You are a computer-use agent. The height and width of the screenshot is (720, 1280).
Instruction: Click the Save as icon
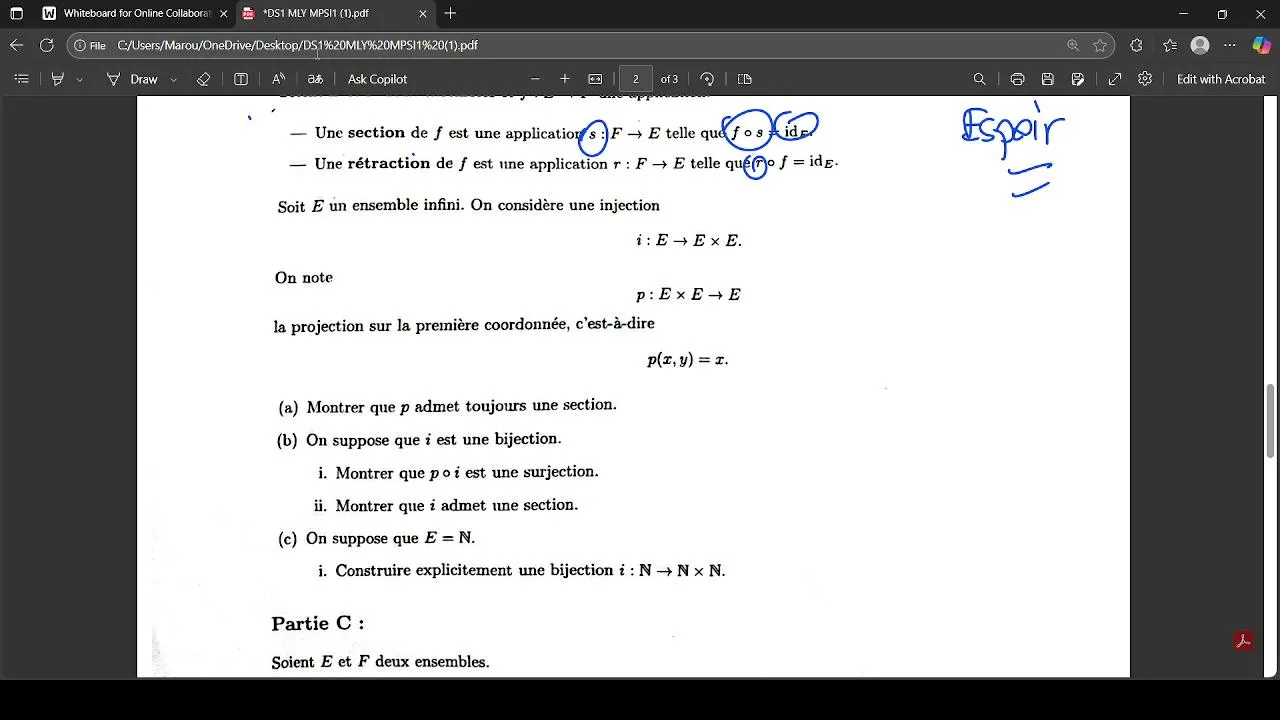1078,79
